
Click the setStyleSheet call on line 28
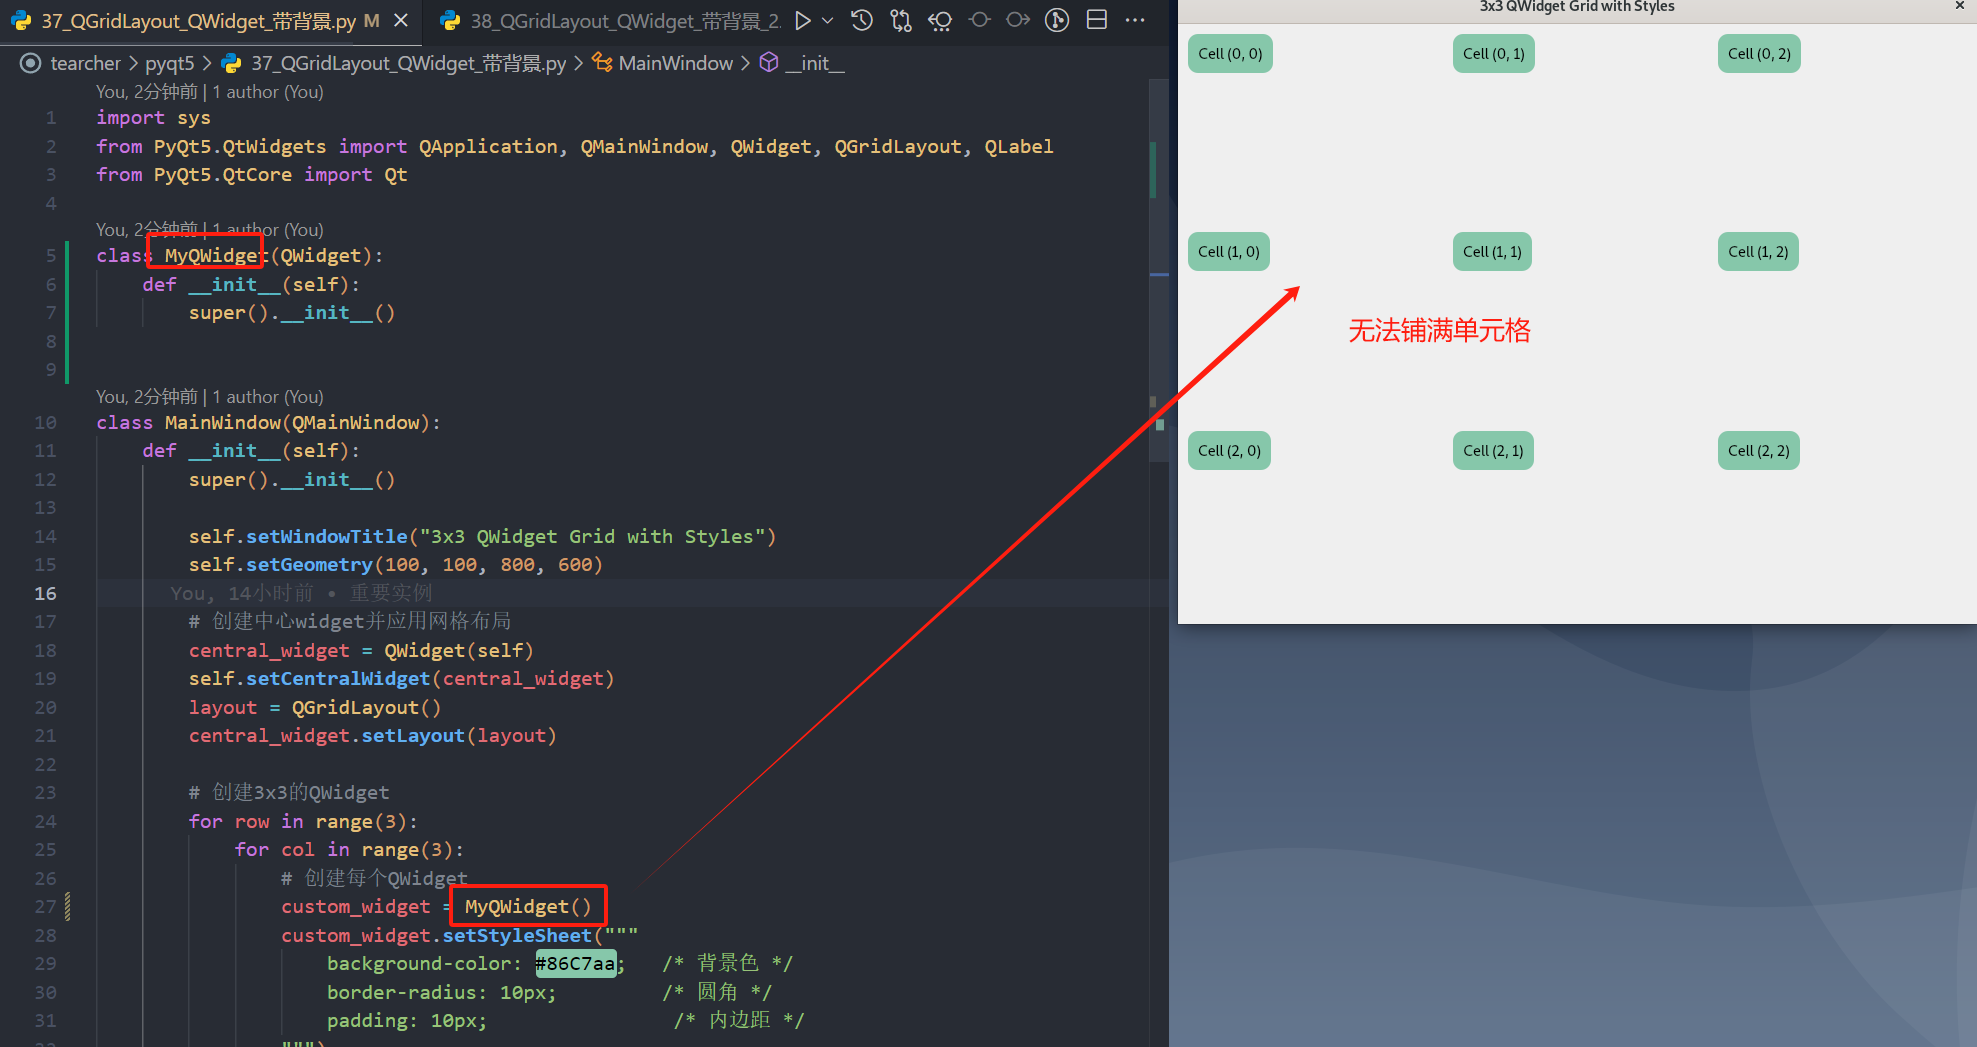pyautogui.click(x=517, y=936)
